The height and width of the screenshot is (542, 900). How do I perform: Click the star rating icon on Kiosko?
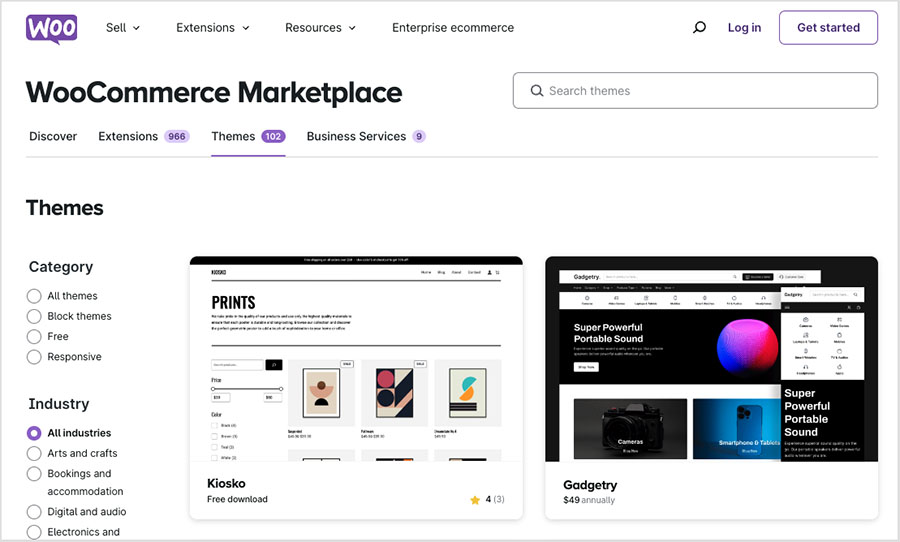click(475, 500)
